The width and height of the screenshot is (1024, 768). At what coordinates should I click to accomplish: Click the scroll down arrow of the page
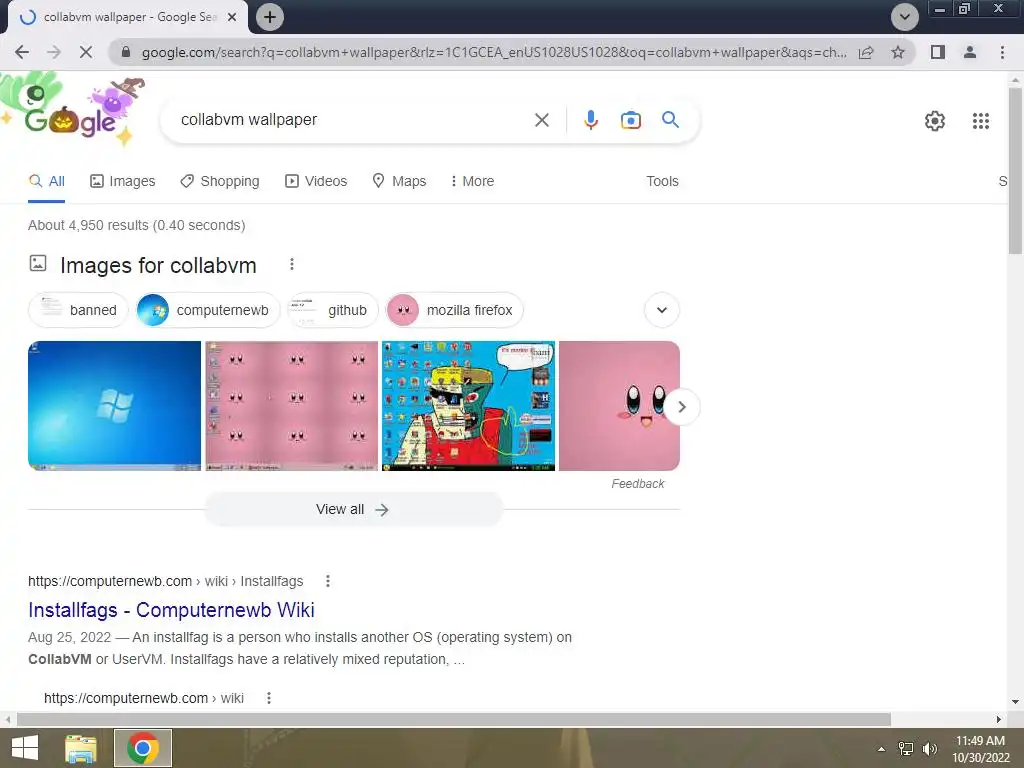1015,702
